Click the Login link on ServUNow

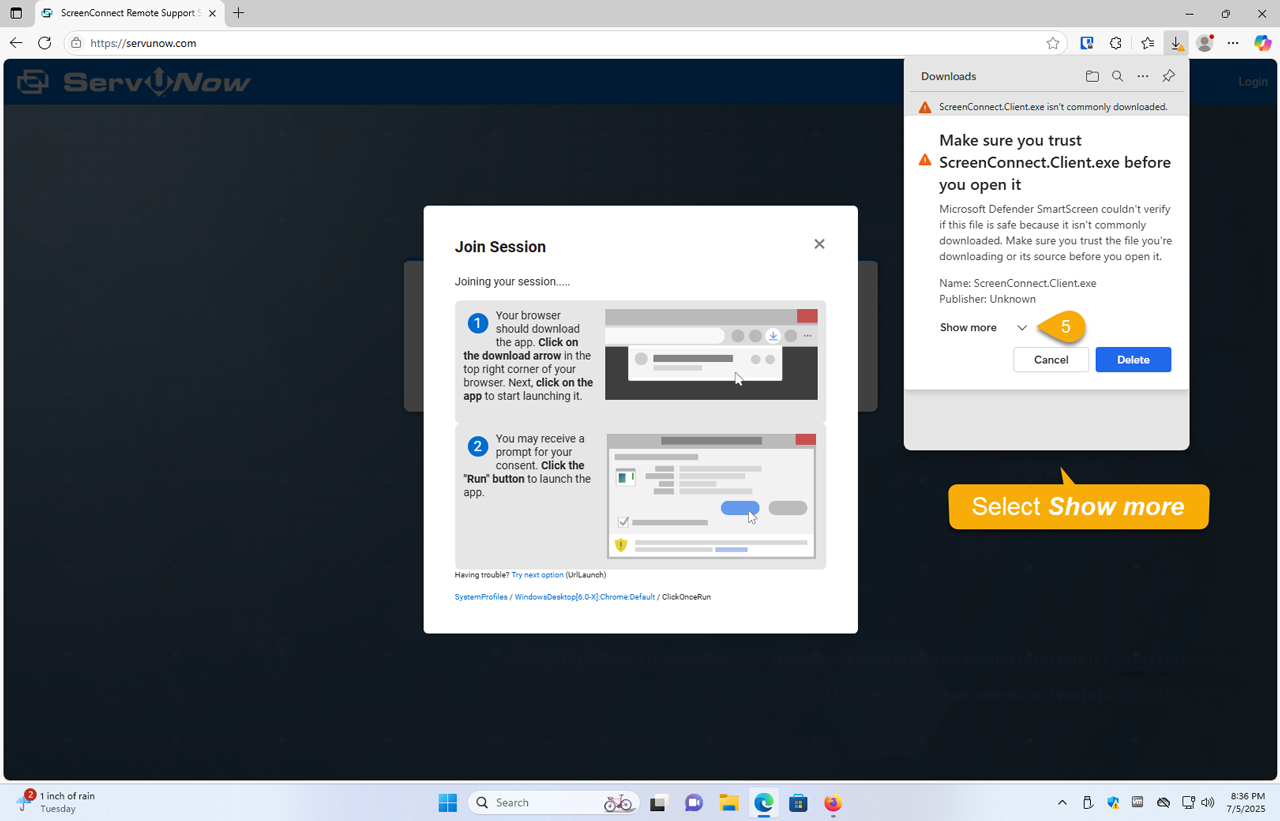click(1252, 81)
